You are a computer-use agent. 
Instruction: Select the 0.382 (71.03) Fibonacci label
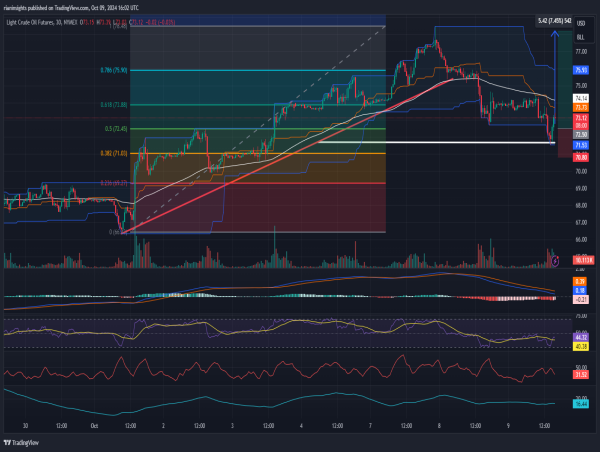click(x=114, y=153)
